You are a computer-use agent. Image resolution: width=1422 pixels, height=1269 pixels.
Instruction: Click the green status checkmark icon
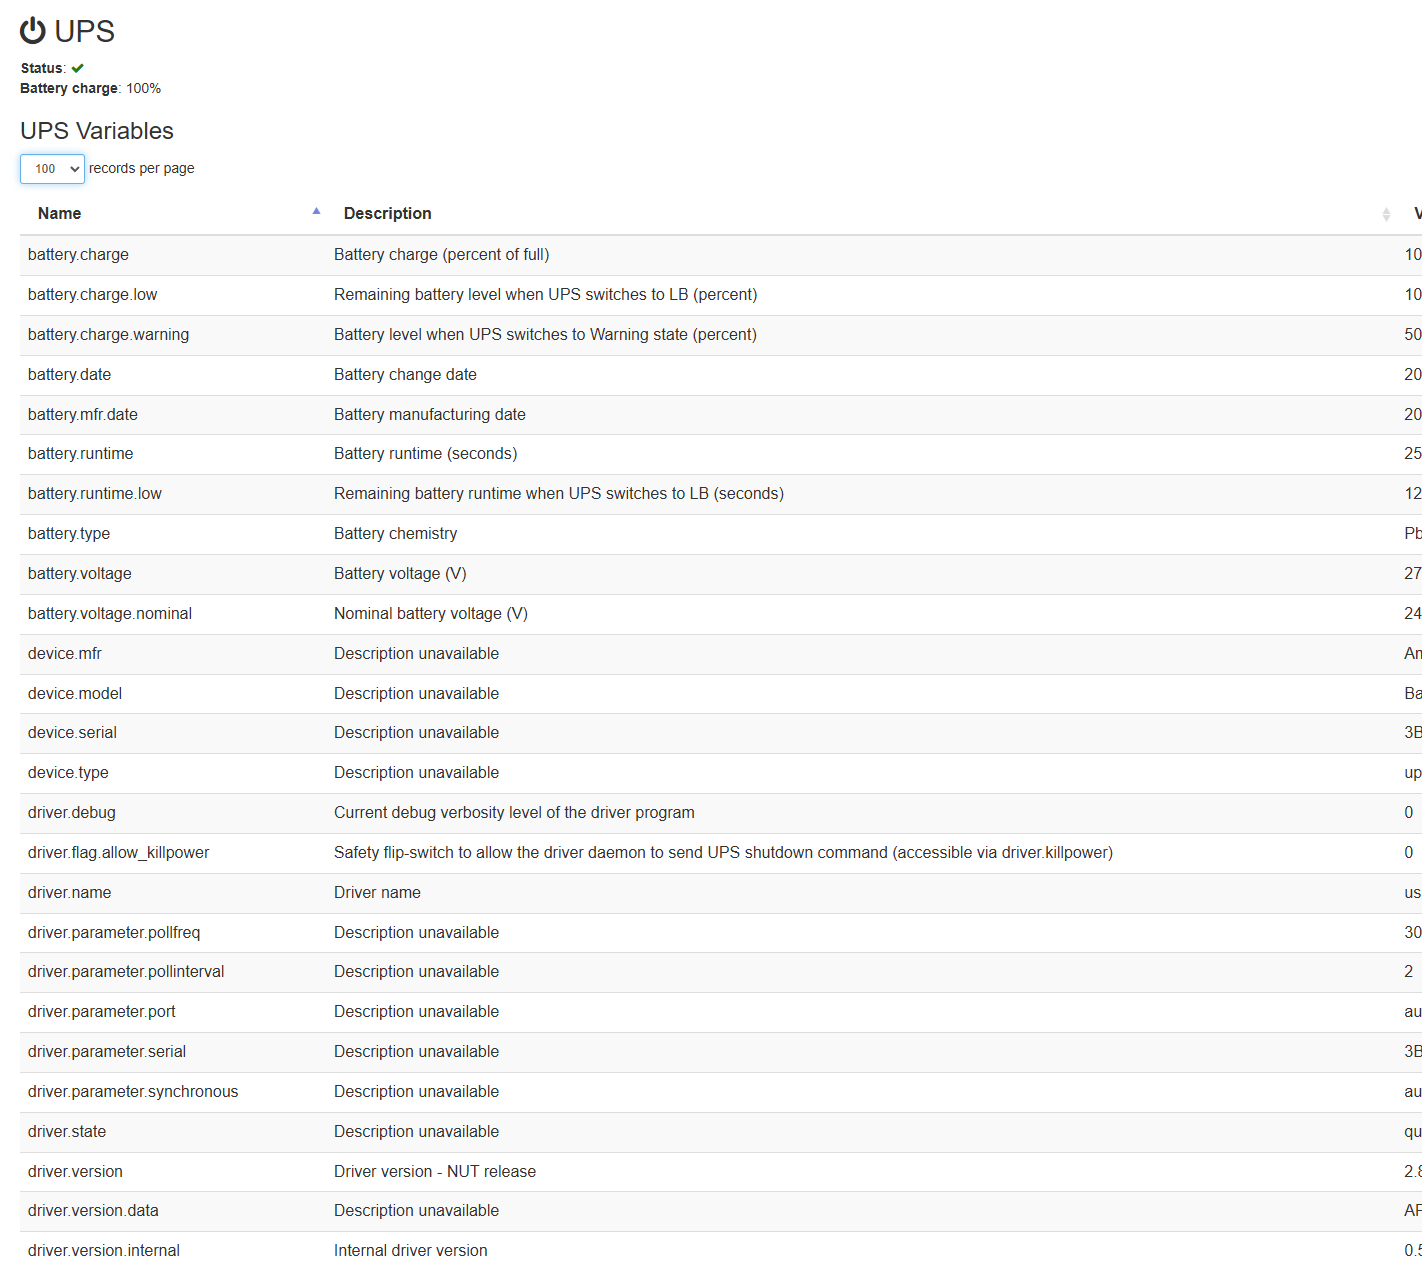pos(78,68)
